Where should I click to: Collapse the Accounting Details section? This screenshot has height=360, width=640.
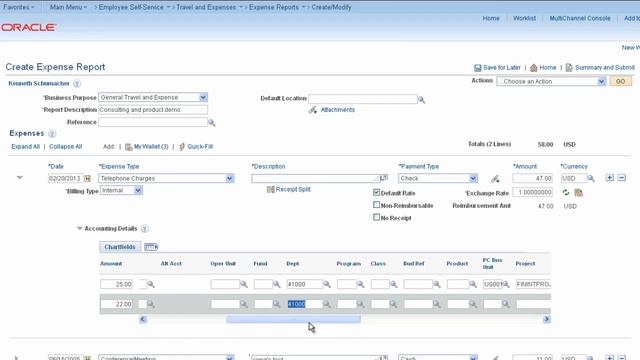tap(80, 228)
